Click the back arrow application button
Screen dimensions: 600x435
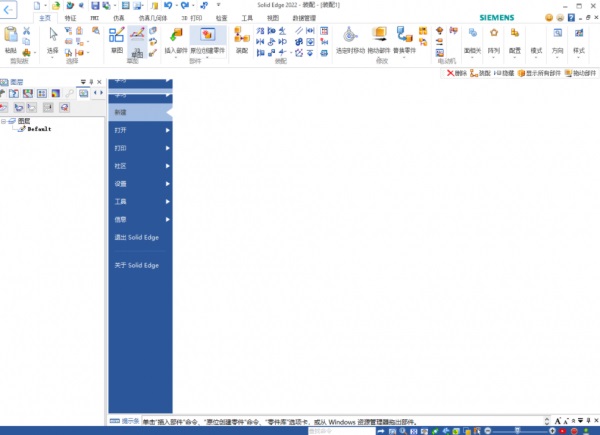9,10
